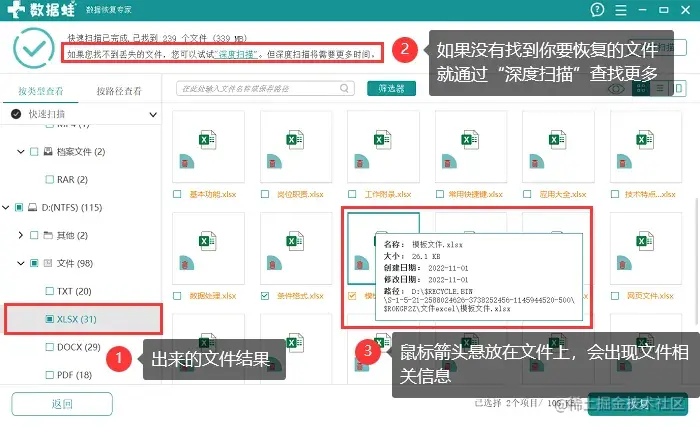This screenshot has height=427, width=700.
Task: Collapse the 文件 (98) tree node
Action: pyautogui.click(x=21, y=263)
